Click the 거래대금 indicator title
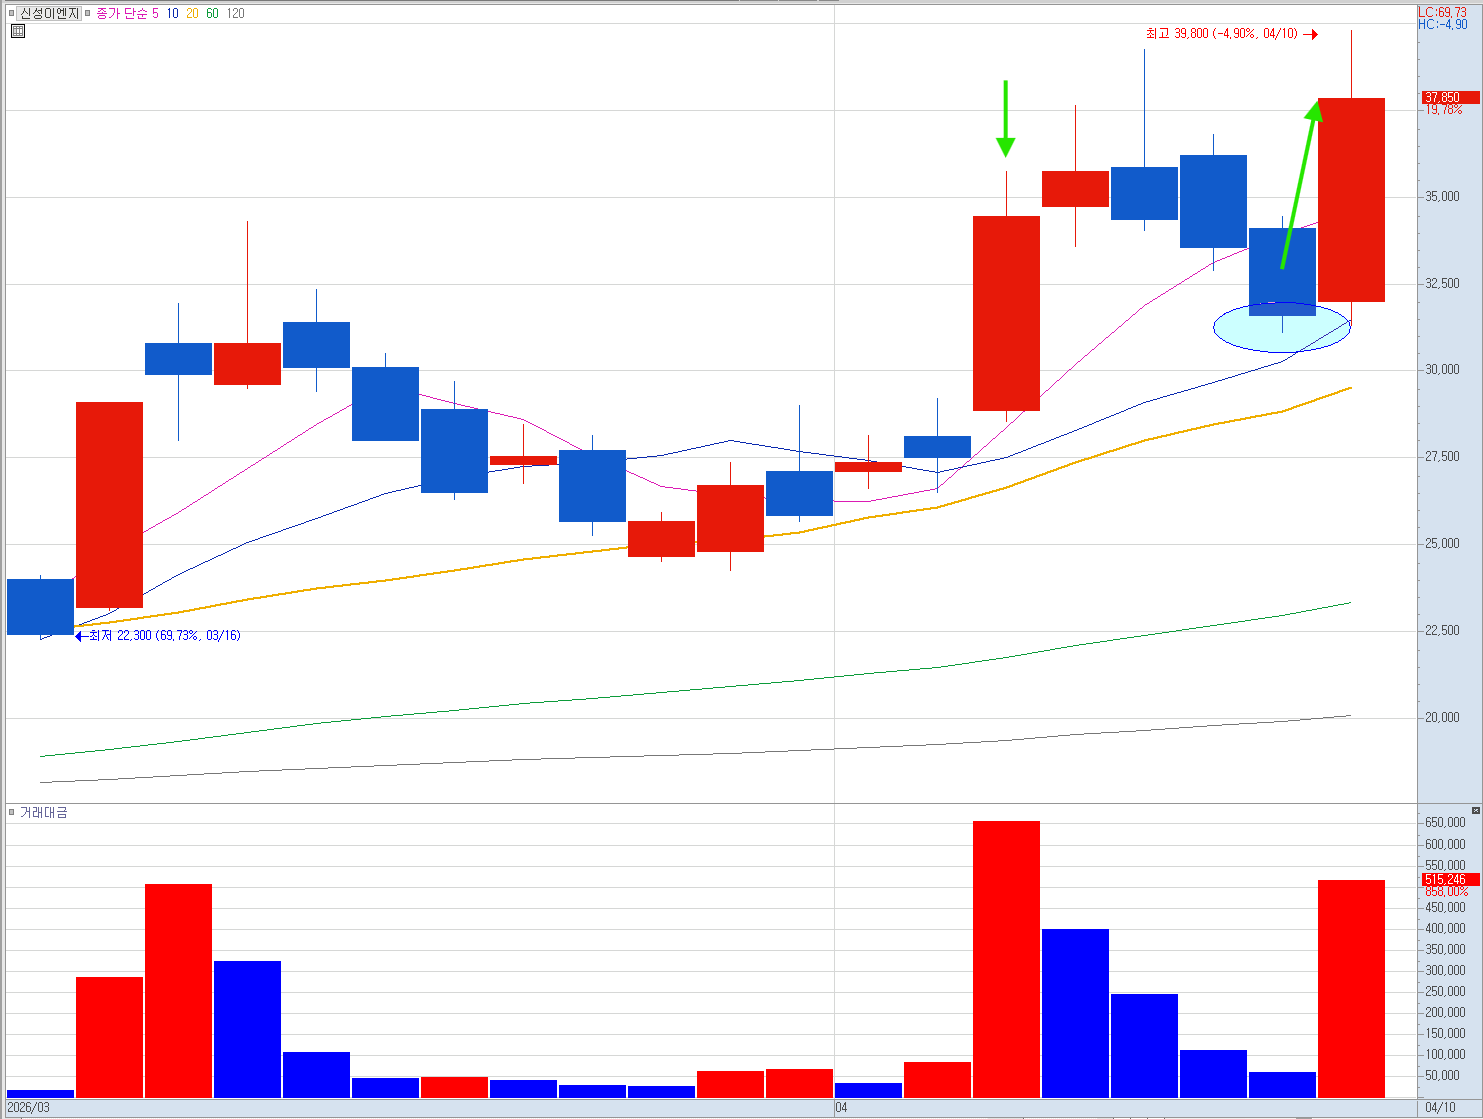 (x=44, y=813)
